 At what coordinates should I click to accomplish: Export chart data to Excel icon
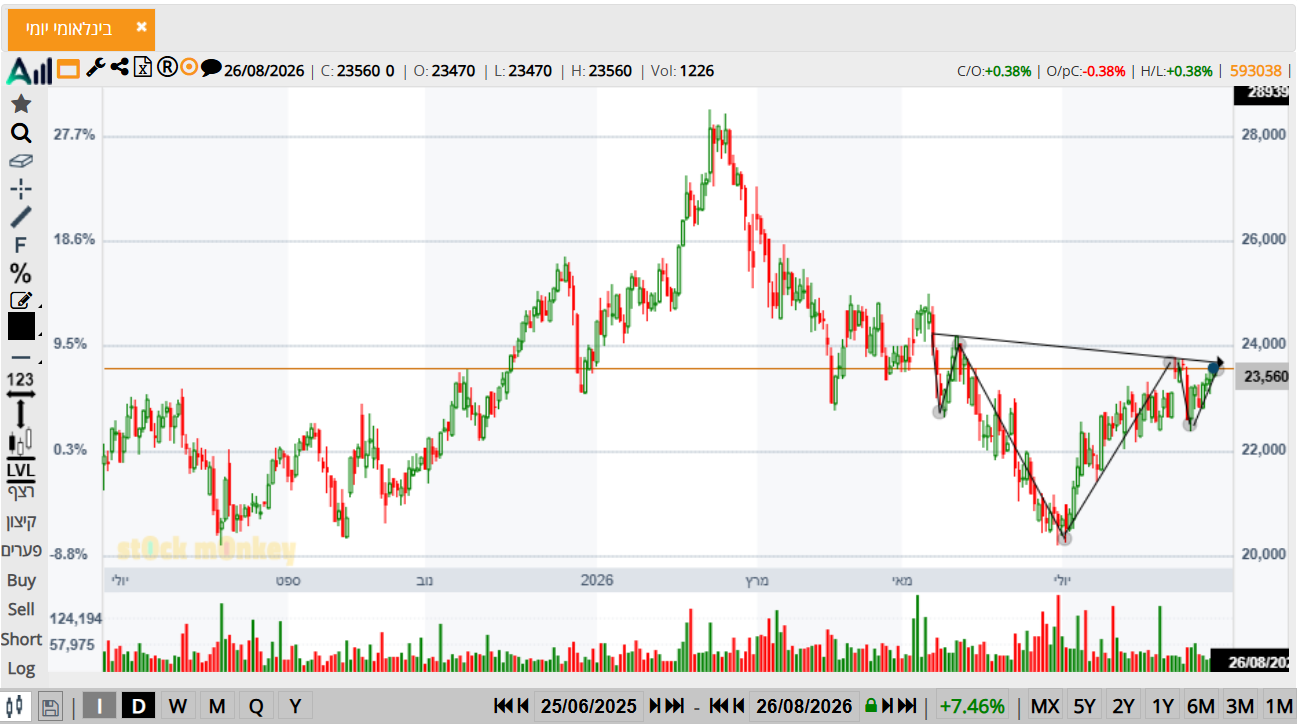click(143, 68)
